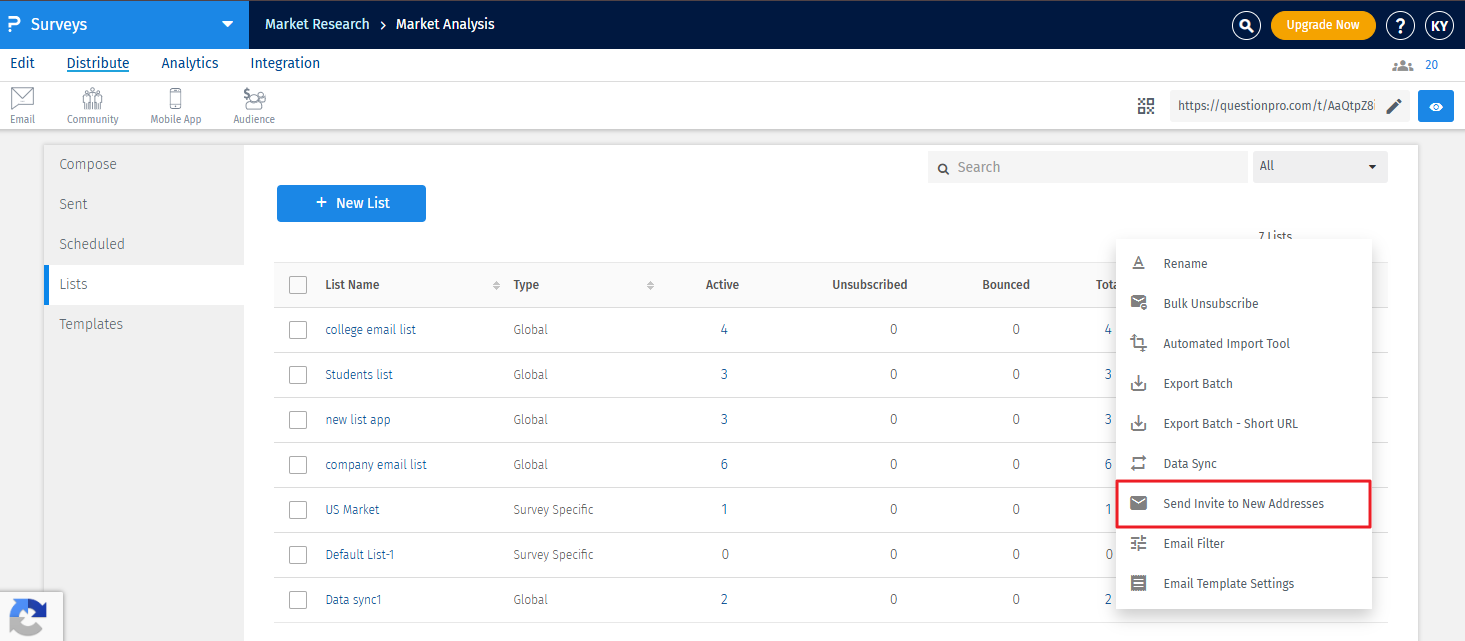Screen dimensions: 1465x641
Task: Open the help question mark icon
Action: coord(1399,25)
